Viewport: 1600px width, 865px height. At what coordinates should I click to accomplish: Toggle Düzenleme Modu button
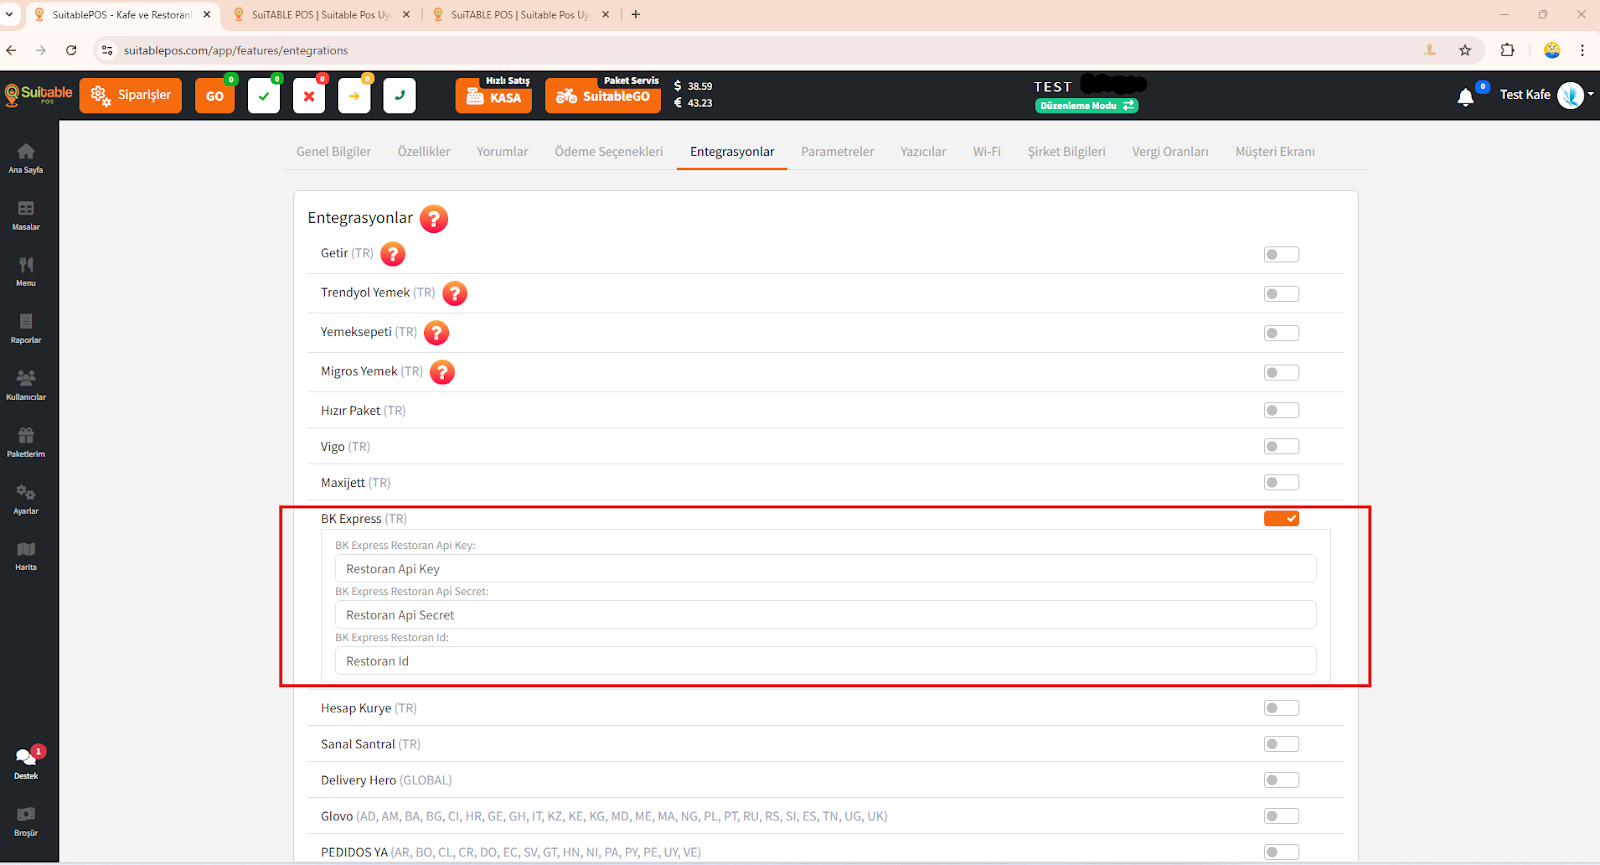(x=1087, y=105)
